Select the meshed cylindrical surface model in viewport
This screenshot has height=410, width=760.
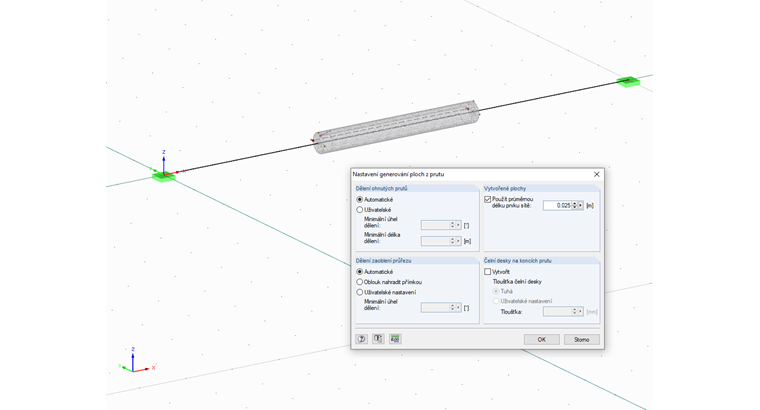396,127
